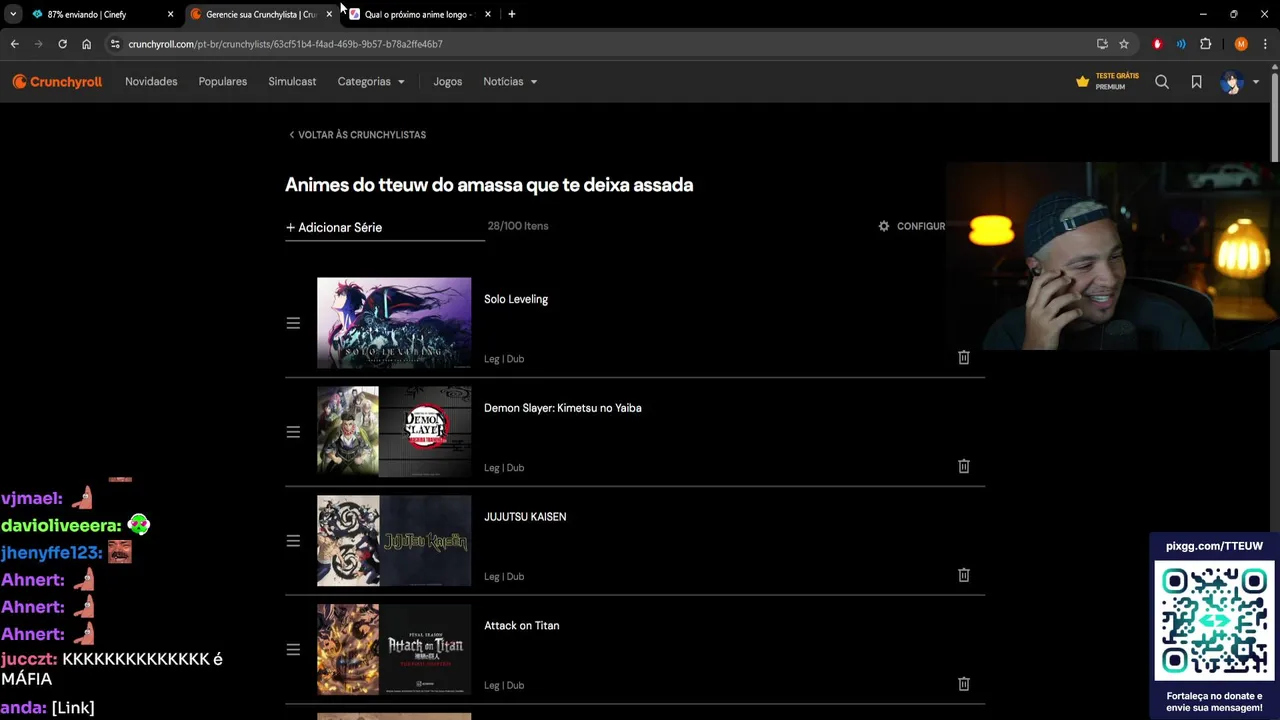Grab the Attack on Titan reorder handle
Image resolution: width=1280 pixels, height=720 pixels.
coord(293,650)
